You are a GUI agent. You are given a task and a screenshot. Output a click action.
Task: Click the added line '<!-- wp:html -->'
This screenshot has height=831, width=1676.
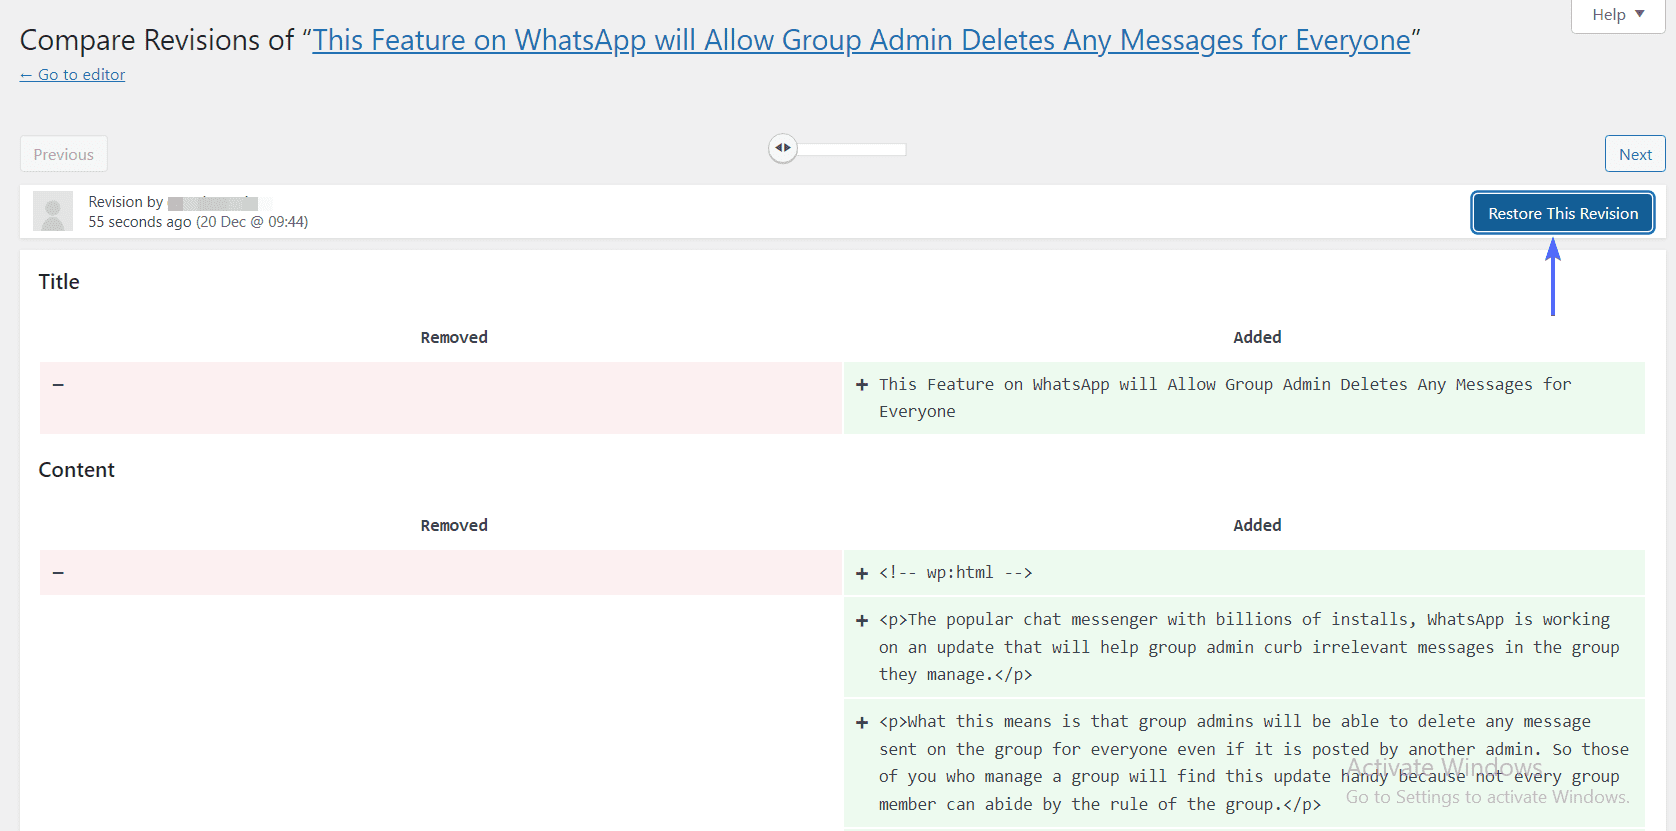point(955,573)
